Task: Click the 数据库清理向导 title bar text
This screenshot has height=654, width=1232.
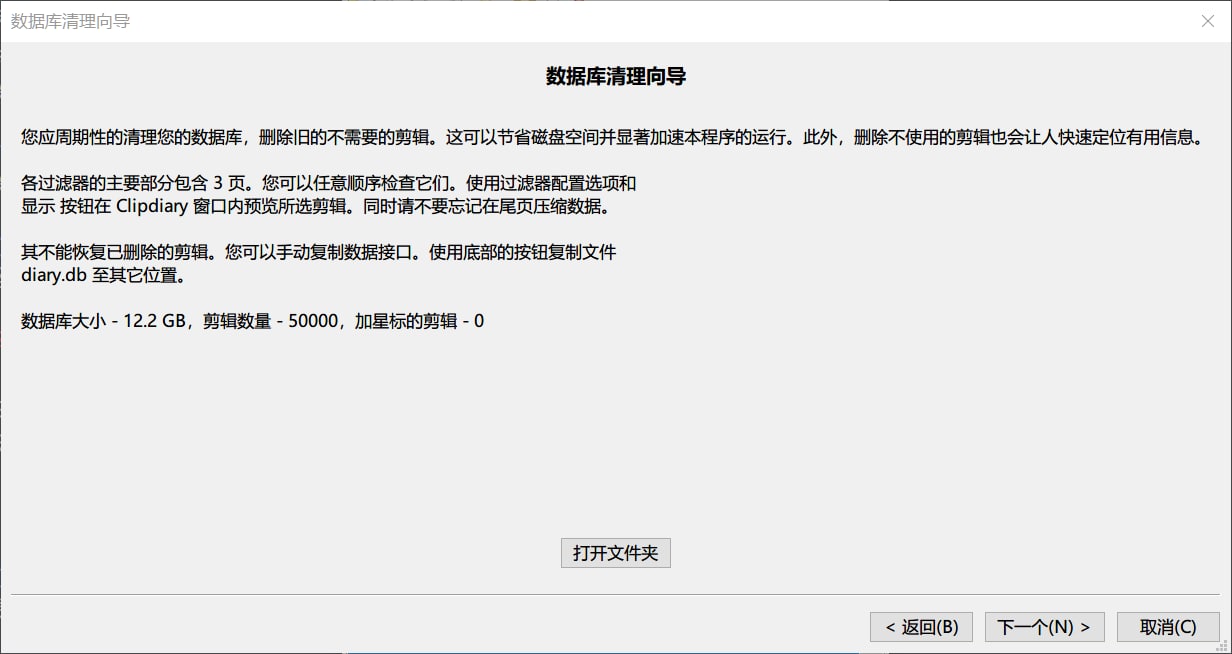Action: point(70,21)
